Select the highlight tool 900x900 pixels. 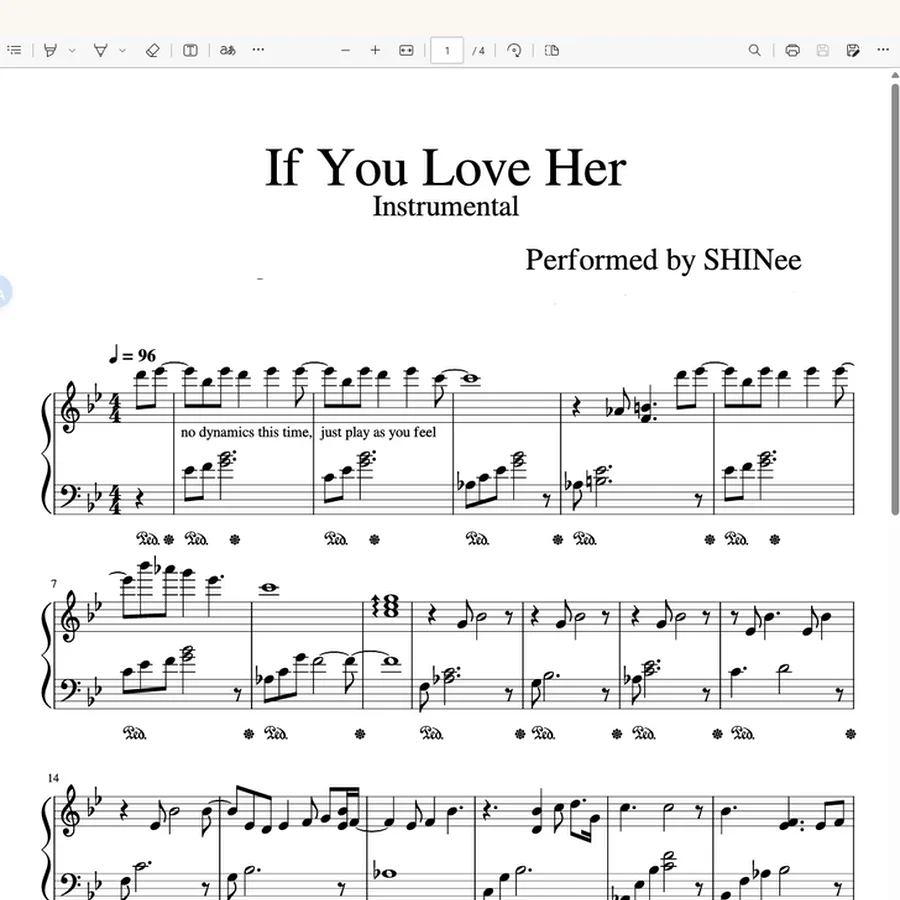[51, 51]
